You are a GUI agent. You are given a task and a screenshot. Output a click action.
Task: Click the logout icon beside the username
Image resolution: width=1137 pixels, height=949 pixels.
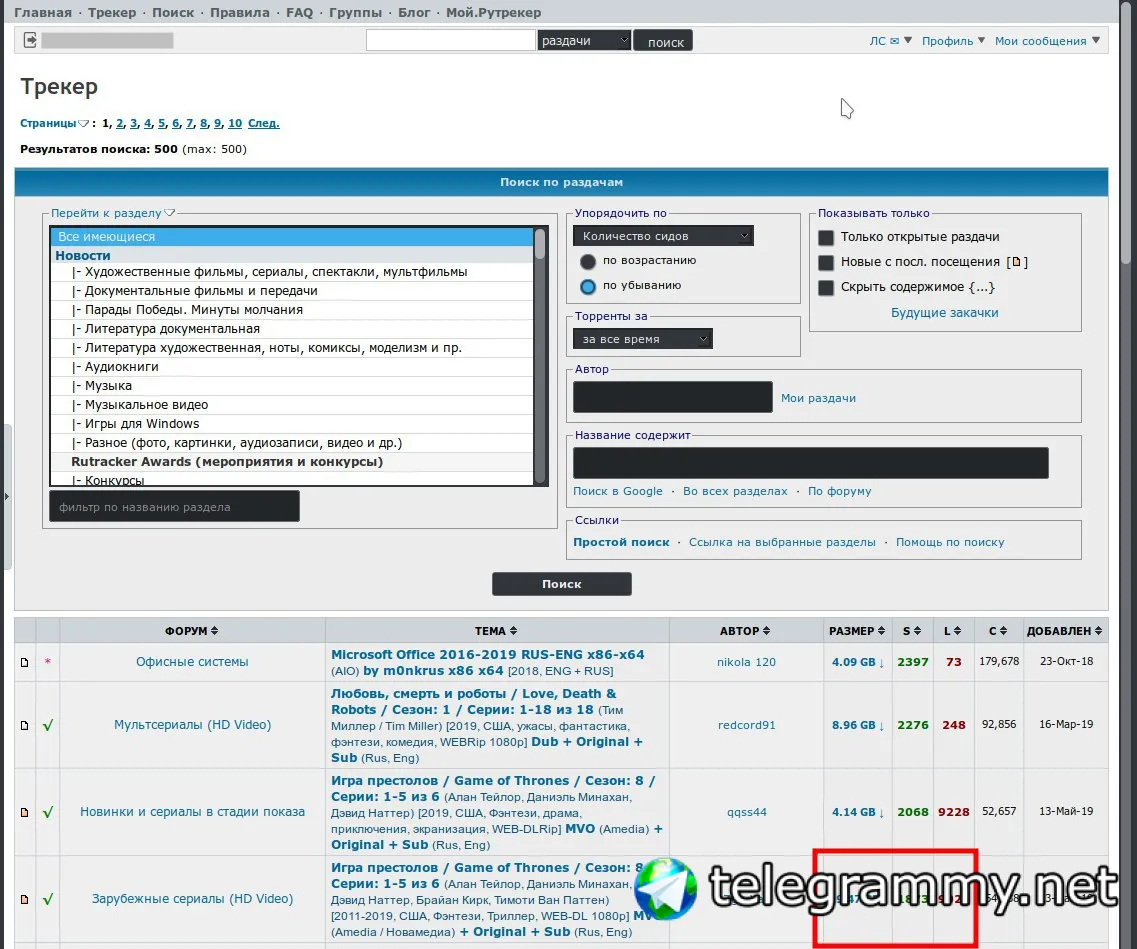point(30,40)
